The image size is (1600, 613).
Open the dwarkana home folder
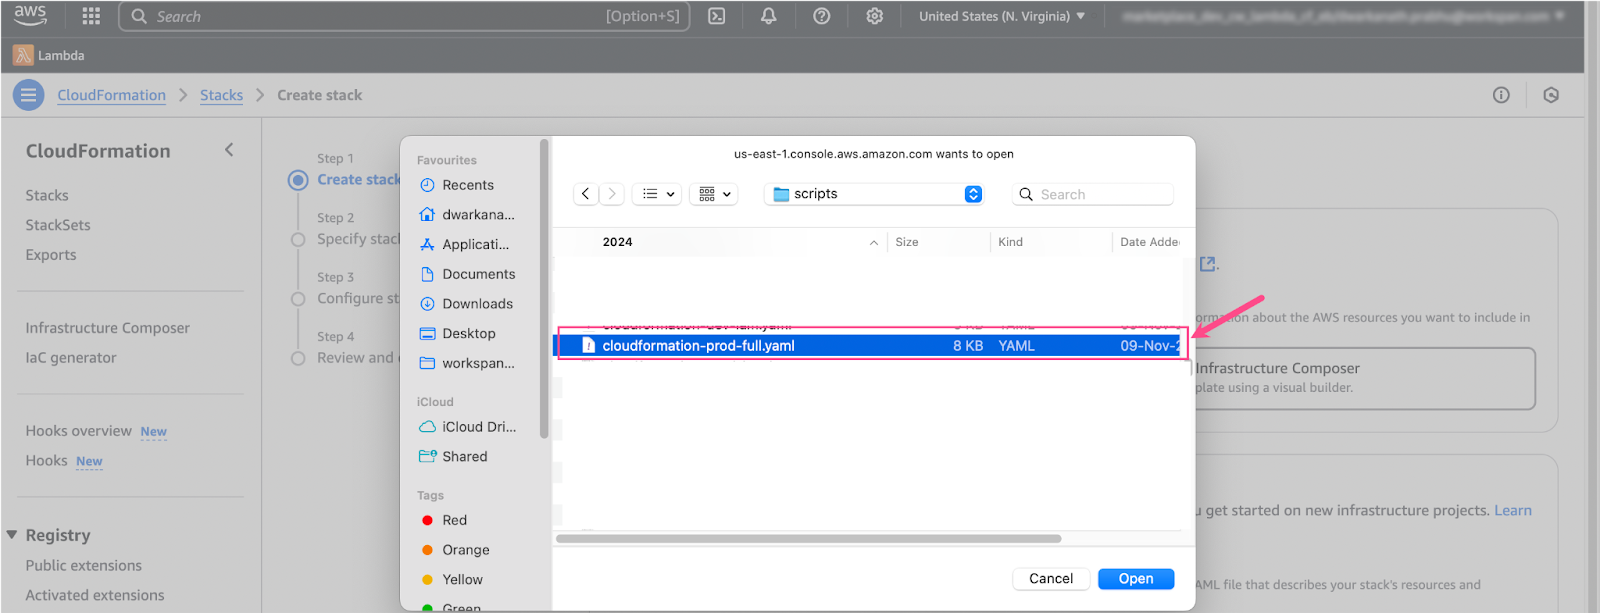click(469, 215)
